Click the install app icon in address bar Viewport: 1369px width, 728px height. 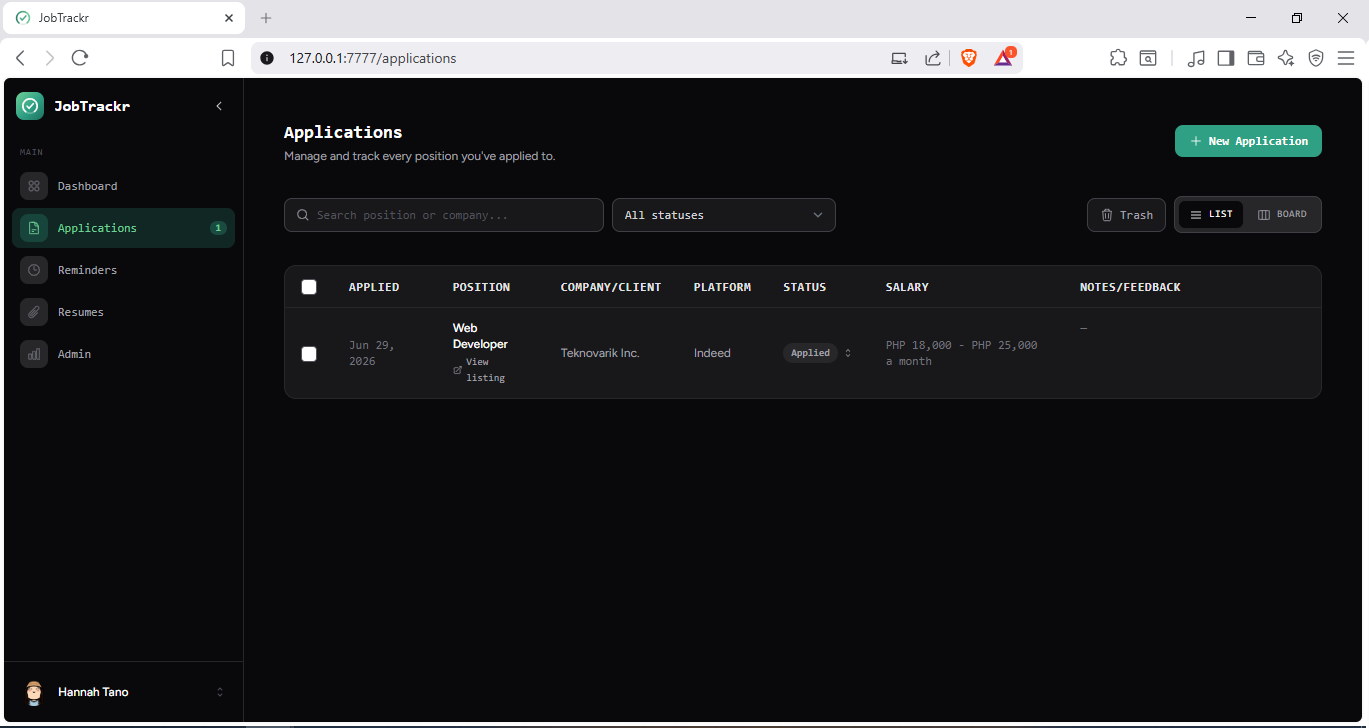pyautogui.click(x=899, y=58)
